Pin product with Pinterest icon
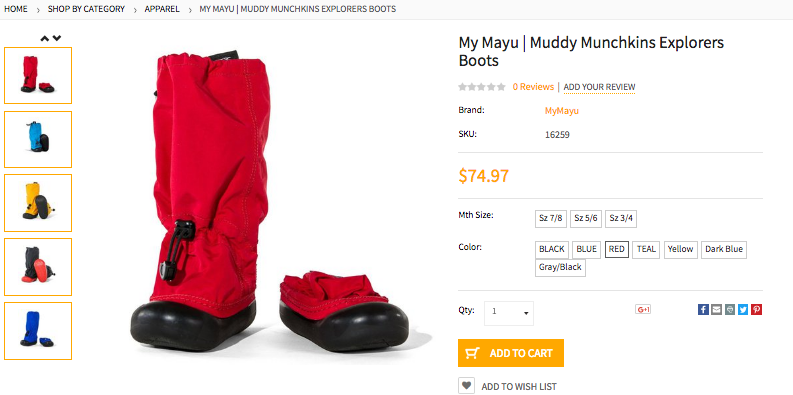The image size is (793, 395). click(x=756, y=310)
